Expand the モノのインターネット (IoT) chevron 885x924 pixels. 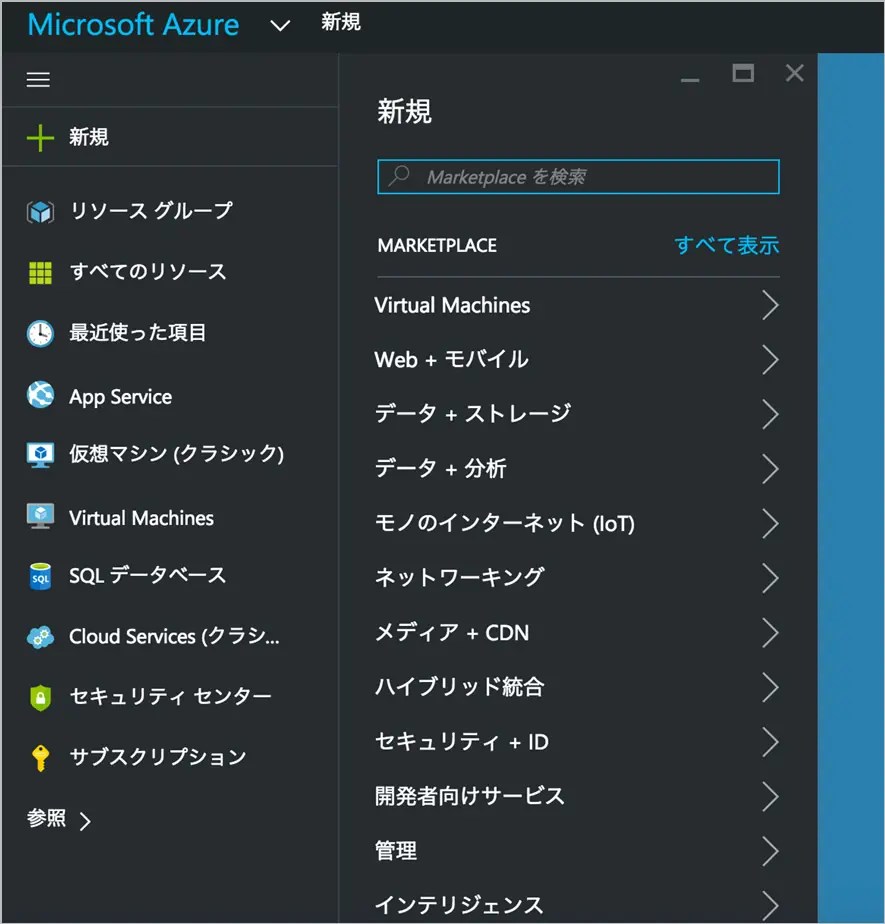[770, 523]
